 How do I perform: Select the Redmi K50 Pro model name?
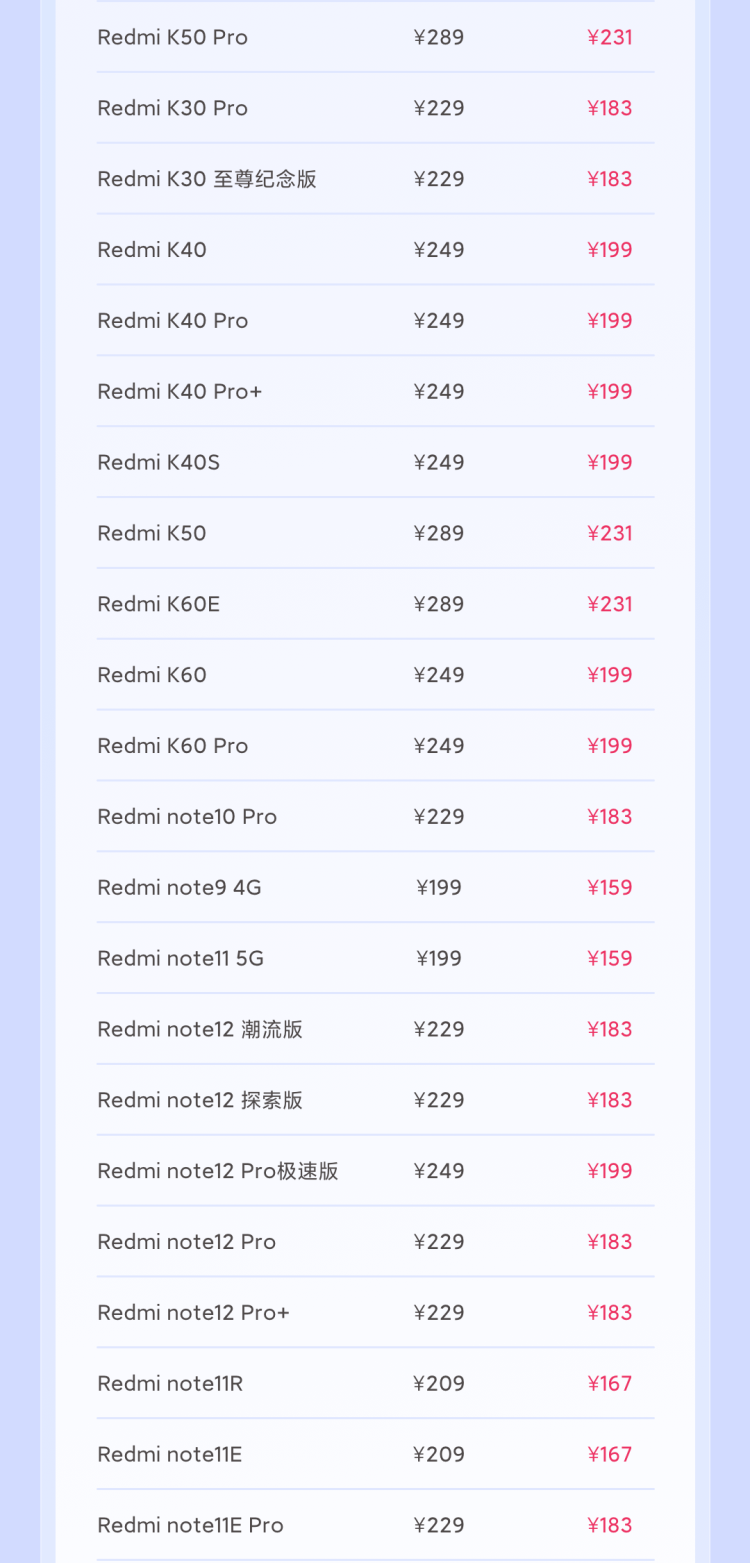172,38
